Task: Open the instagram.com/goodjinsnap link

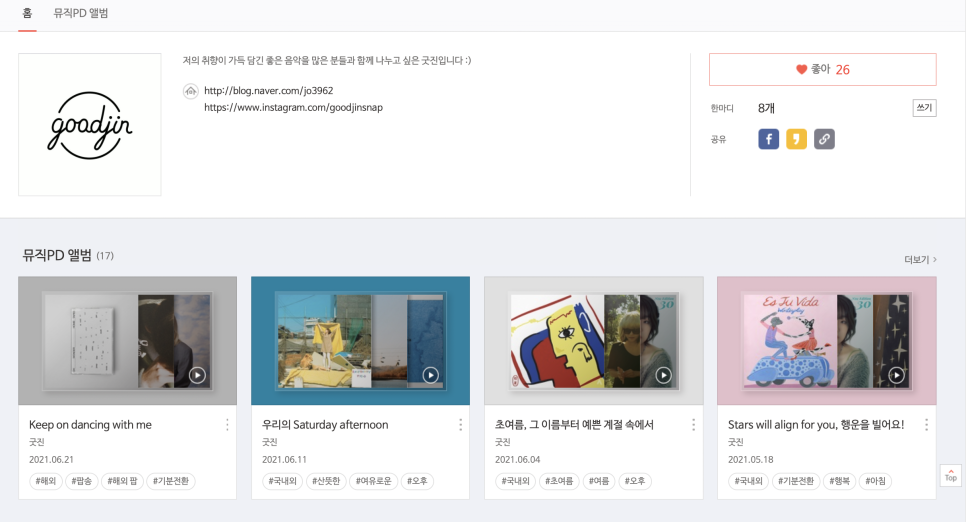Action: (x=293, y=107)
